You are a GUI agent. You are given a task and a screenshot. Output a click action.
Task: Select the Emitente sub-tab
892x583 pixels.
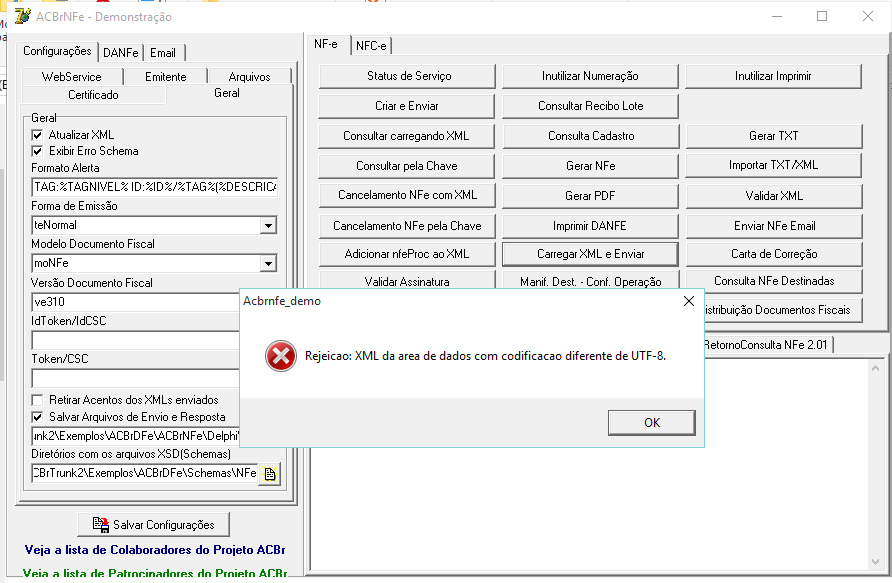tap(166, 77)
